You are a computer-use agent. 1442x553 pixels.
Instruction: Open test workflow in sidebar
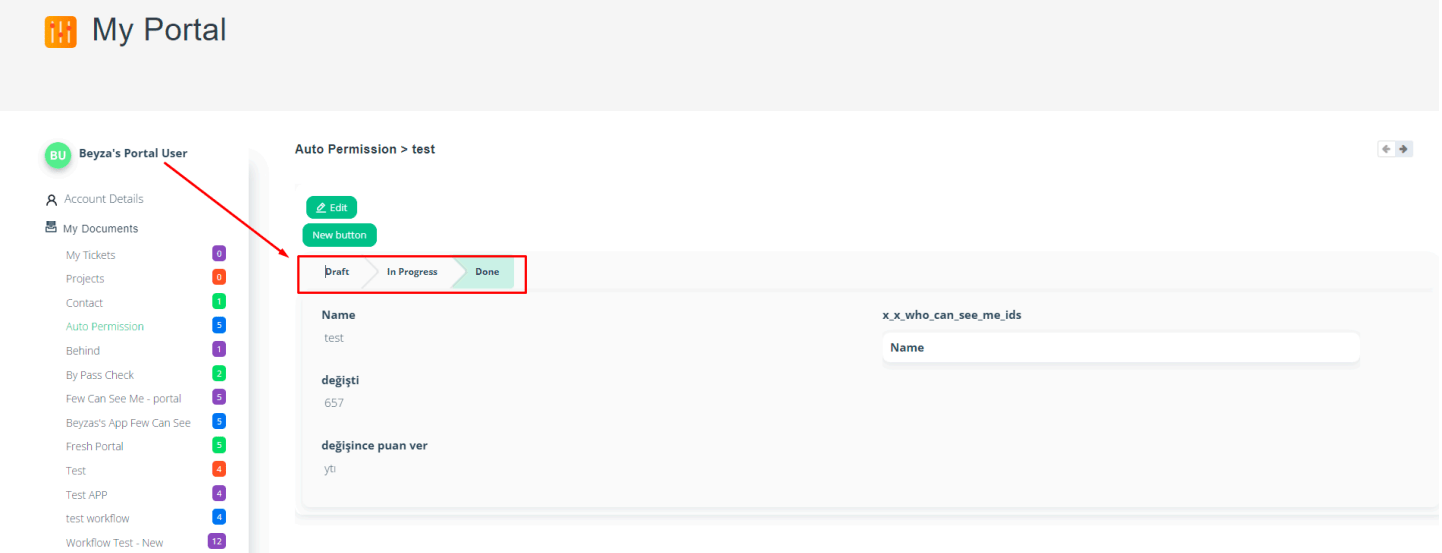point(98,519)
